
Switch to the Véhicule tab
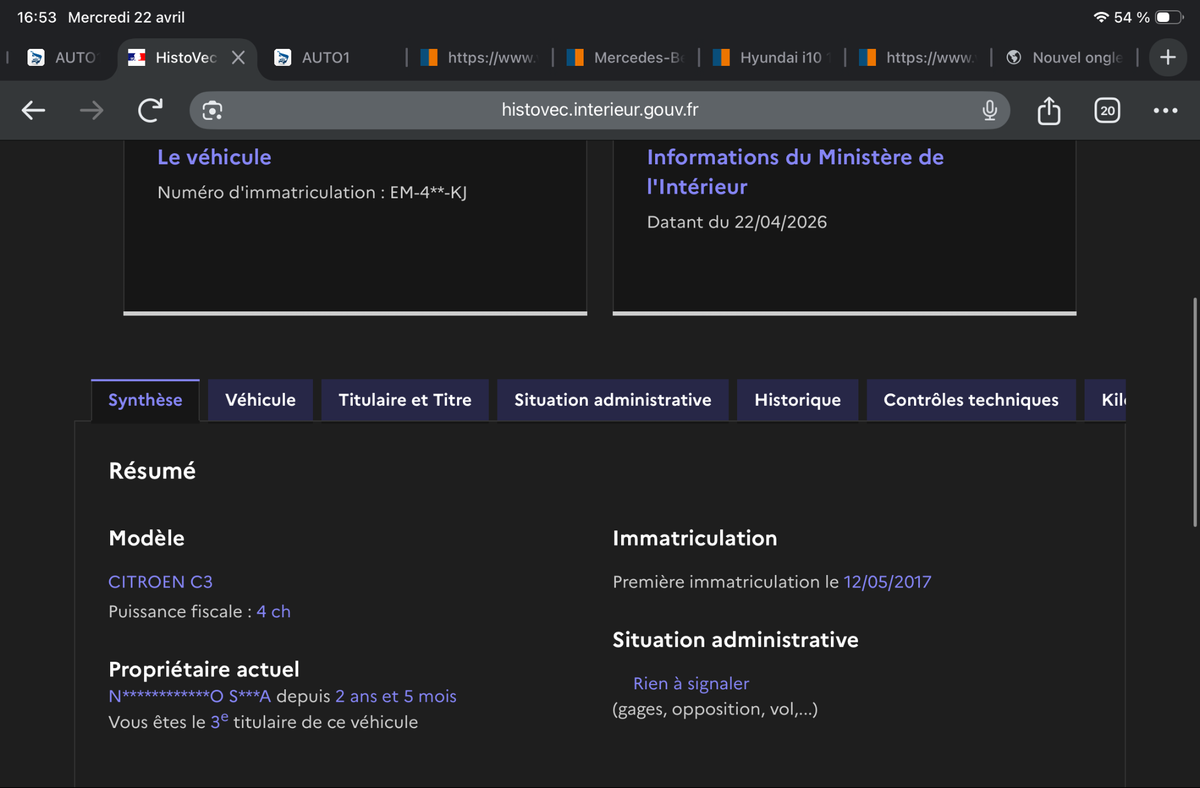click(260, 400)
